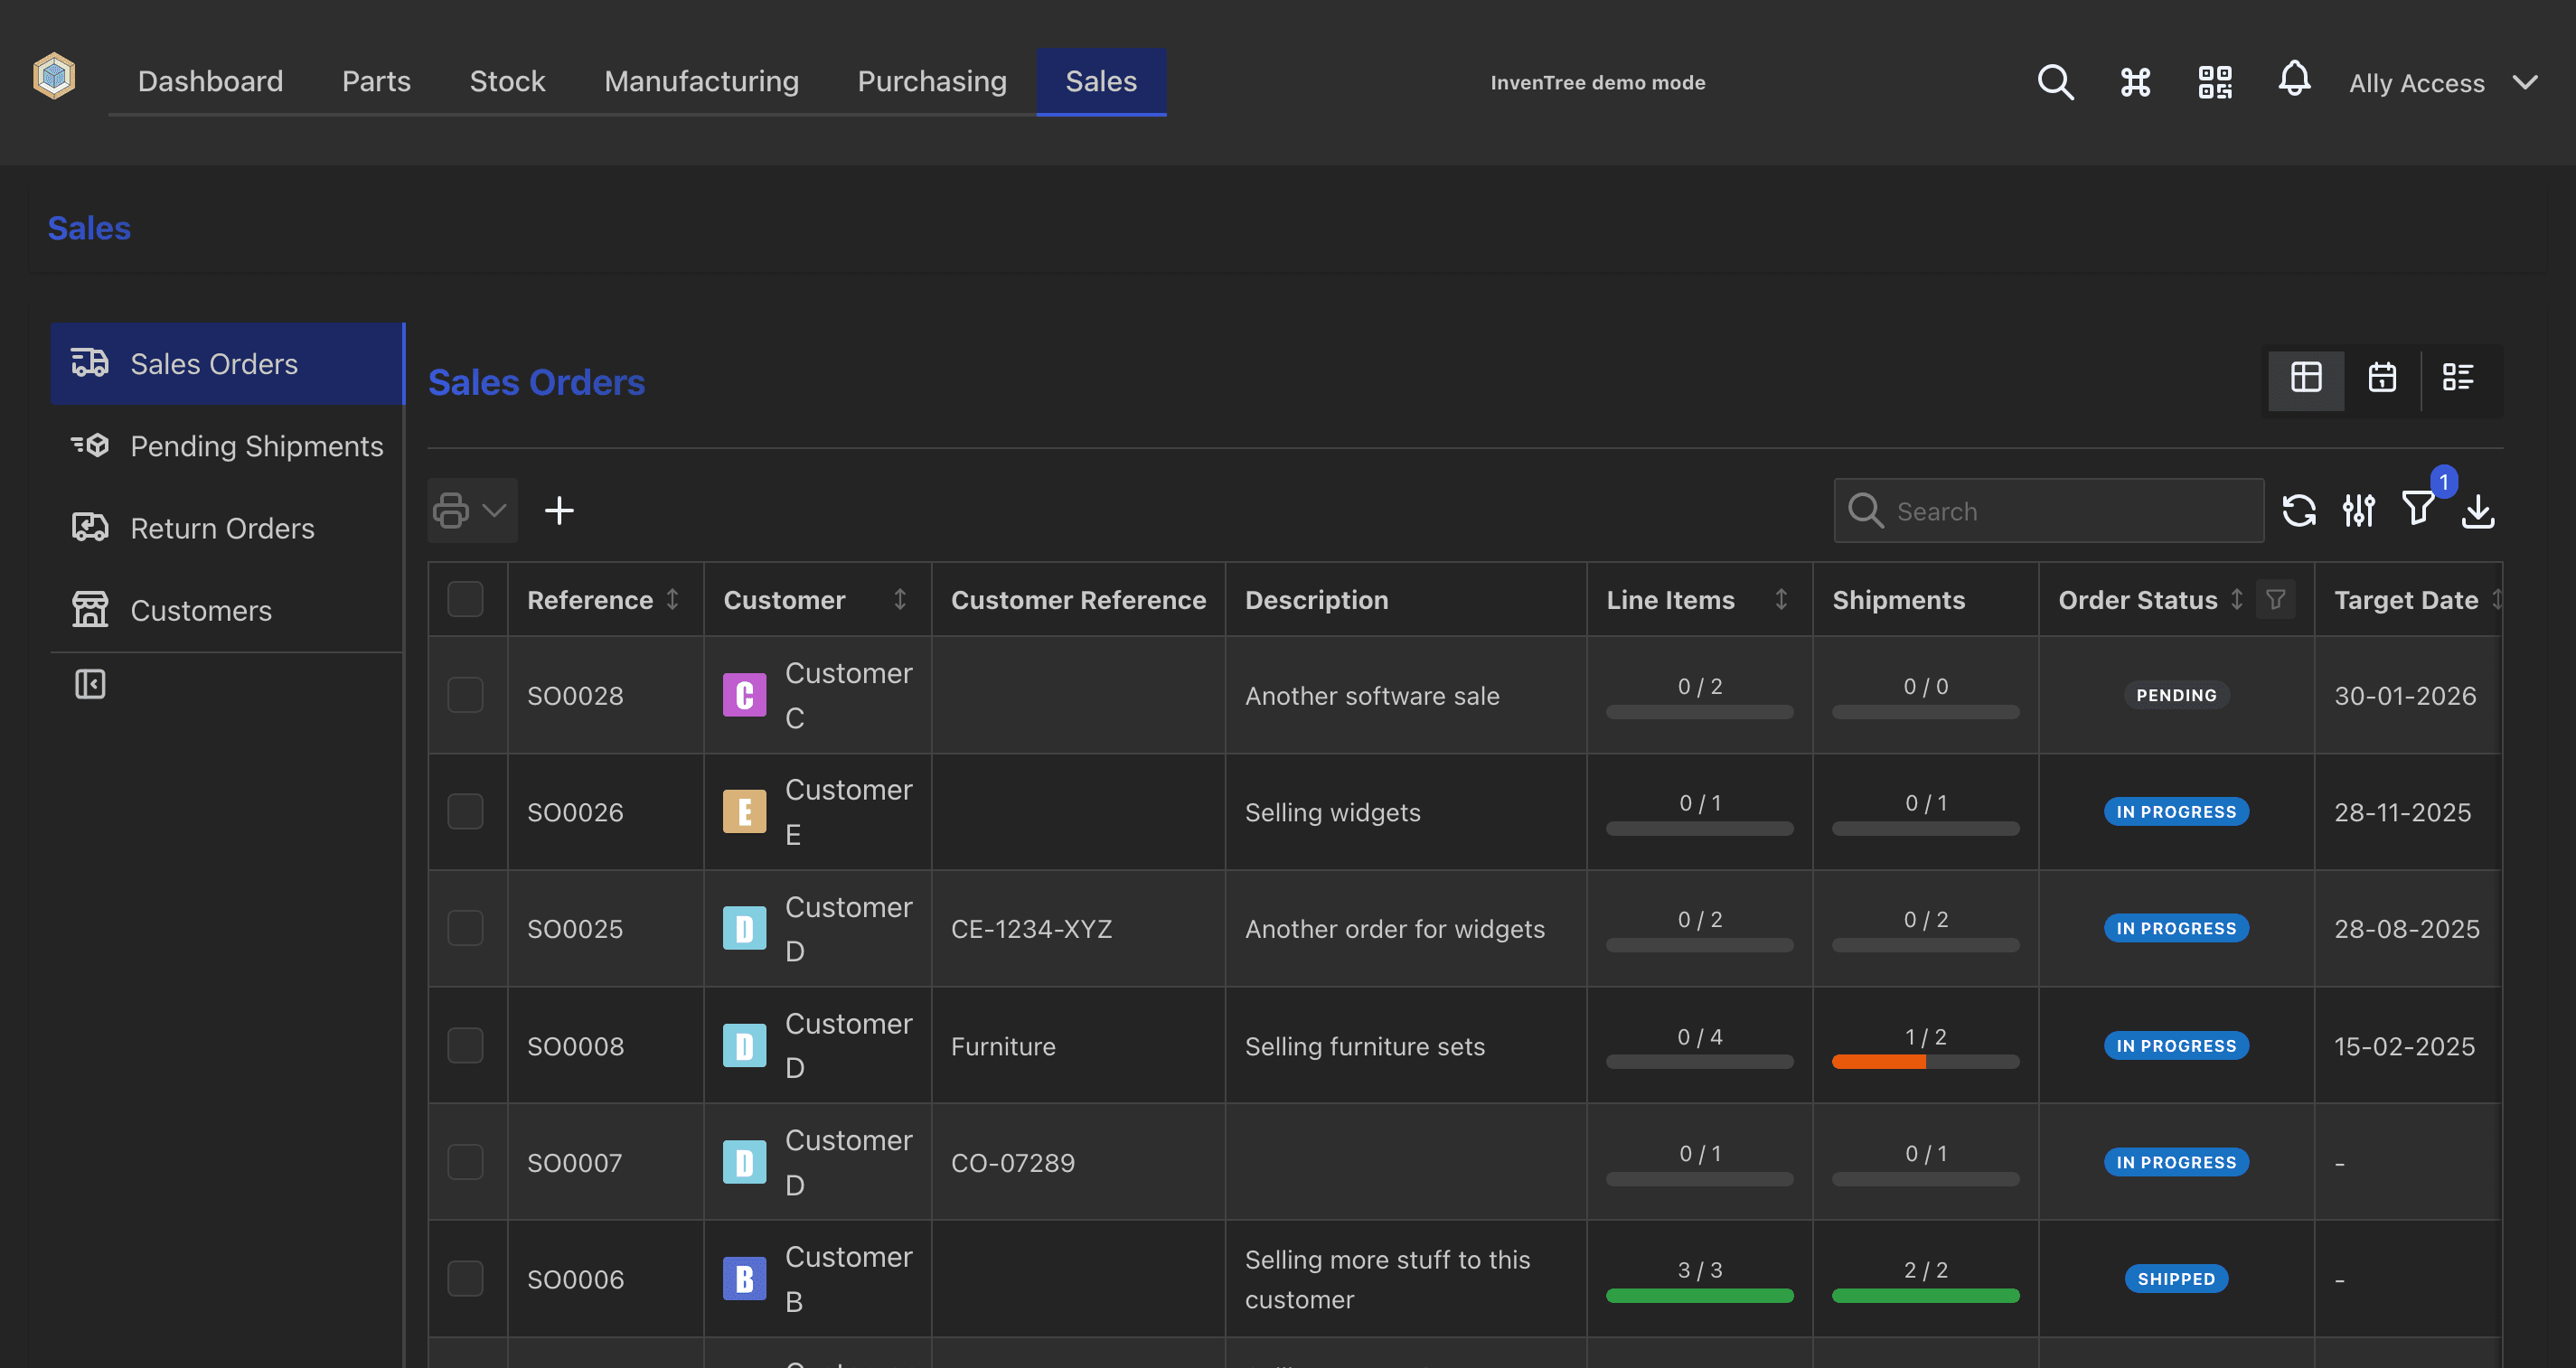Expand the Ally Access user menu
This screenshot has height=1368, width=2576.
2443,82
